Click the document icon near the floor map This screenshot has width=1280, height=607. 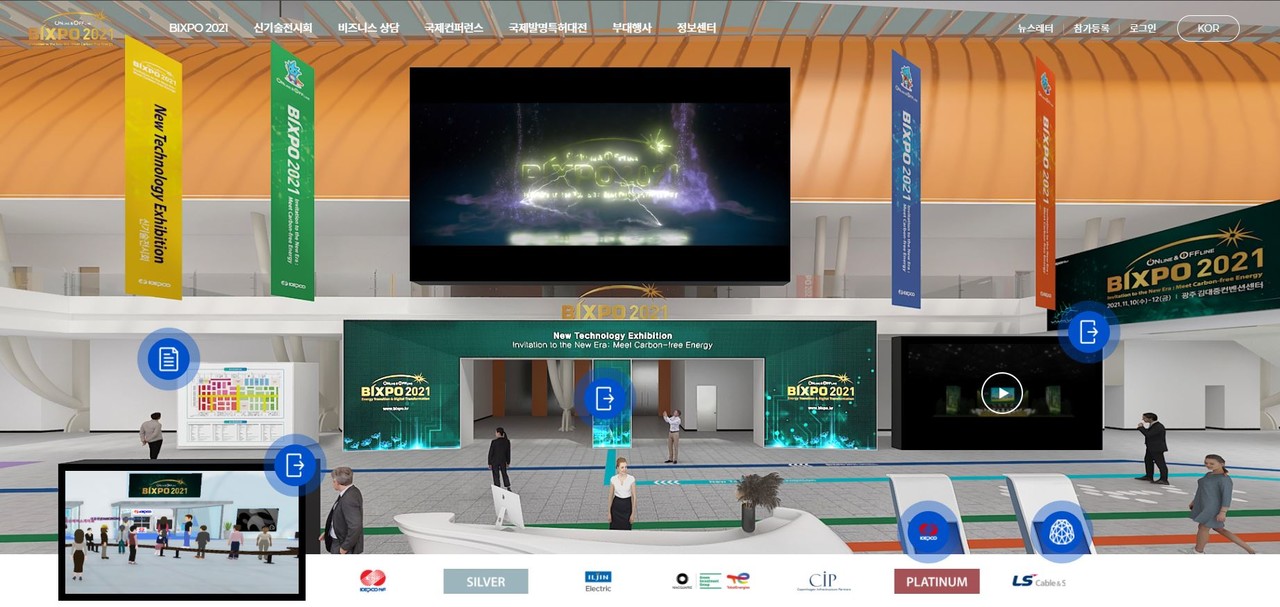[168, 359]
